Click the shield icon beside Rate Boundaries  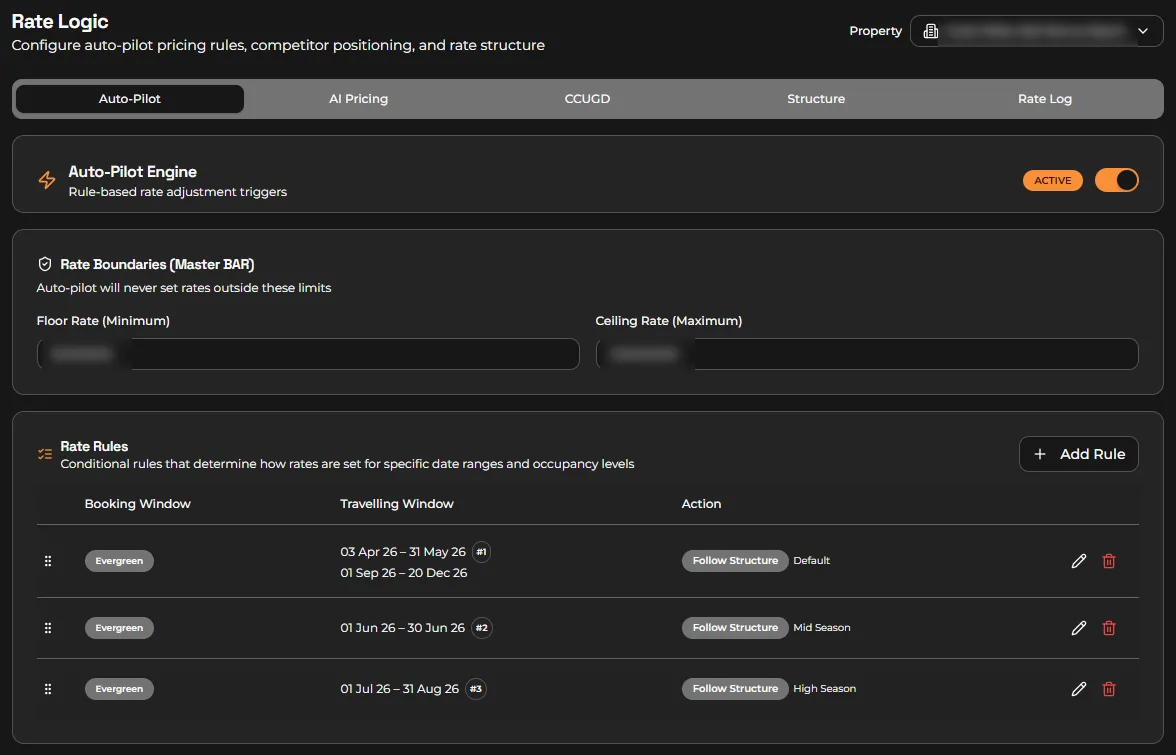click(x=45, y=264)
